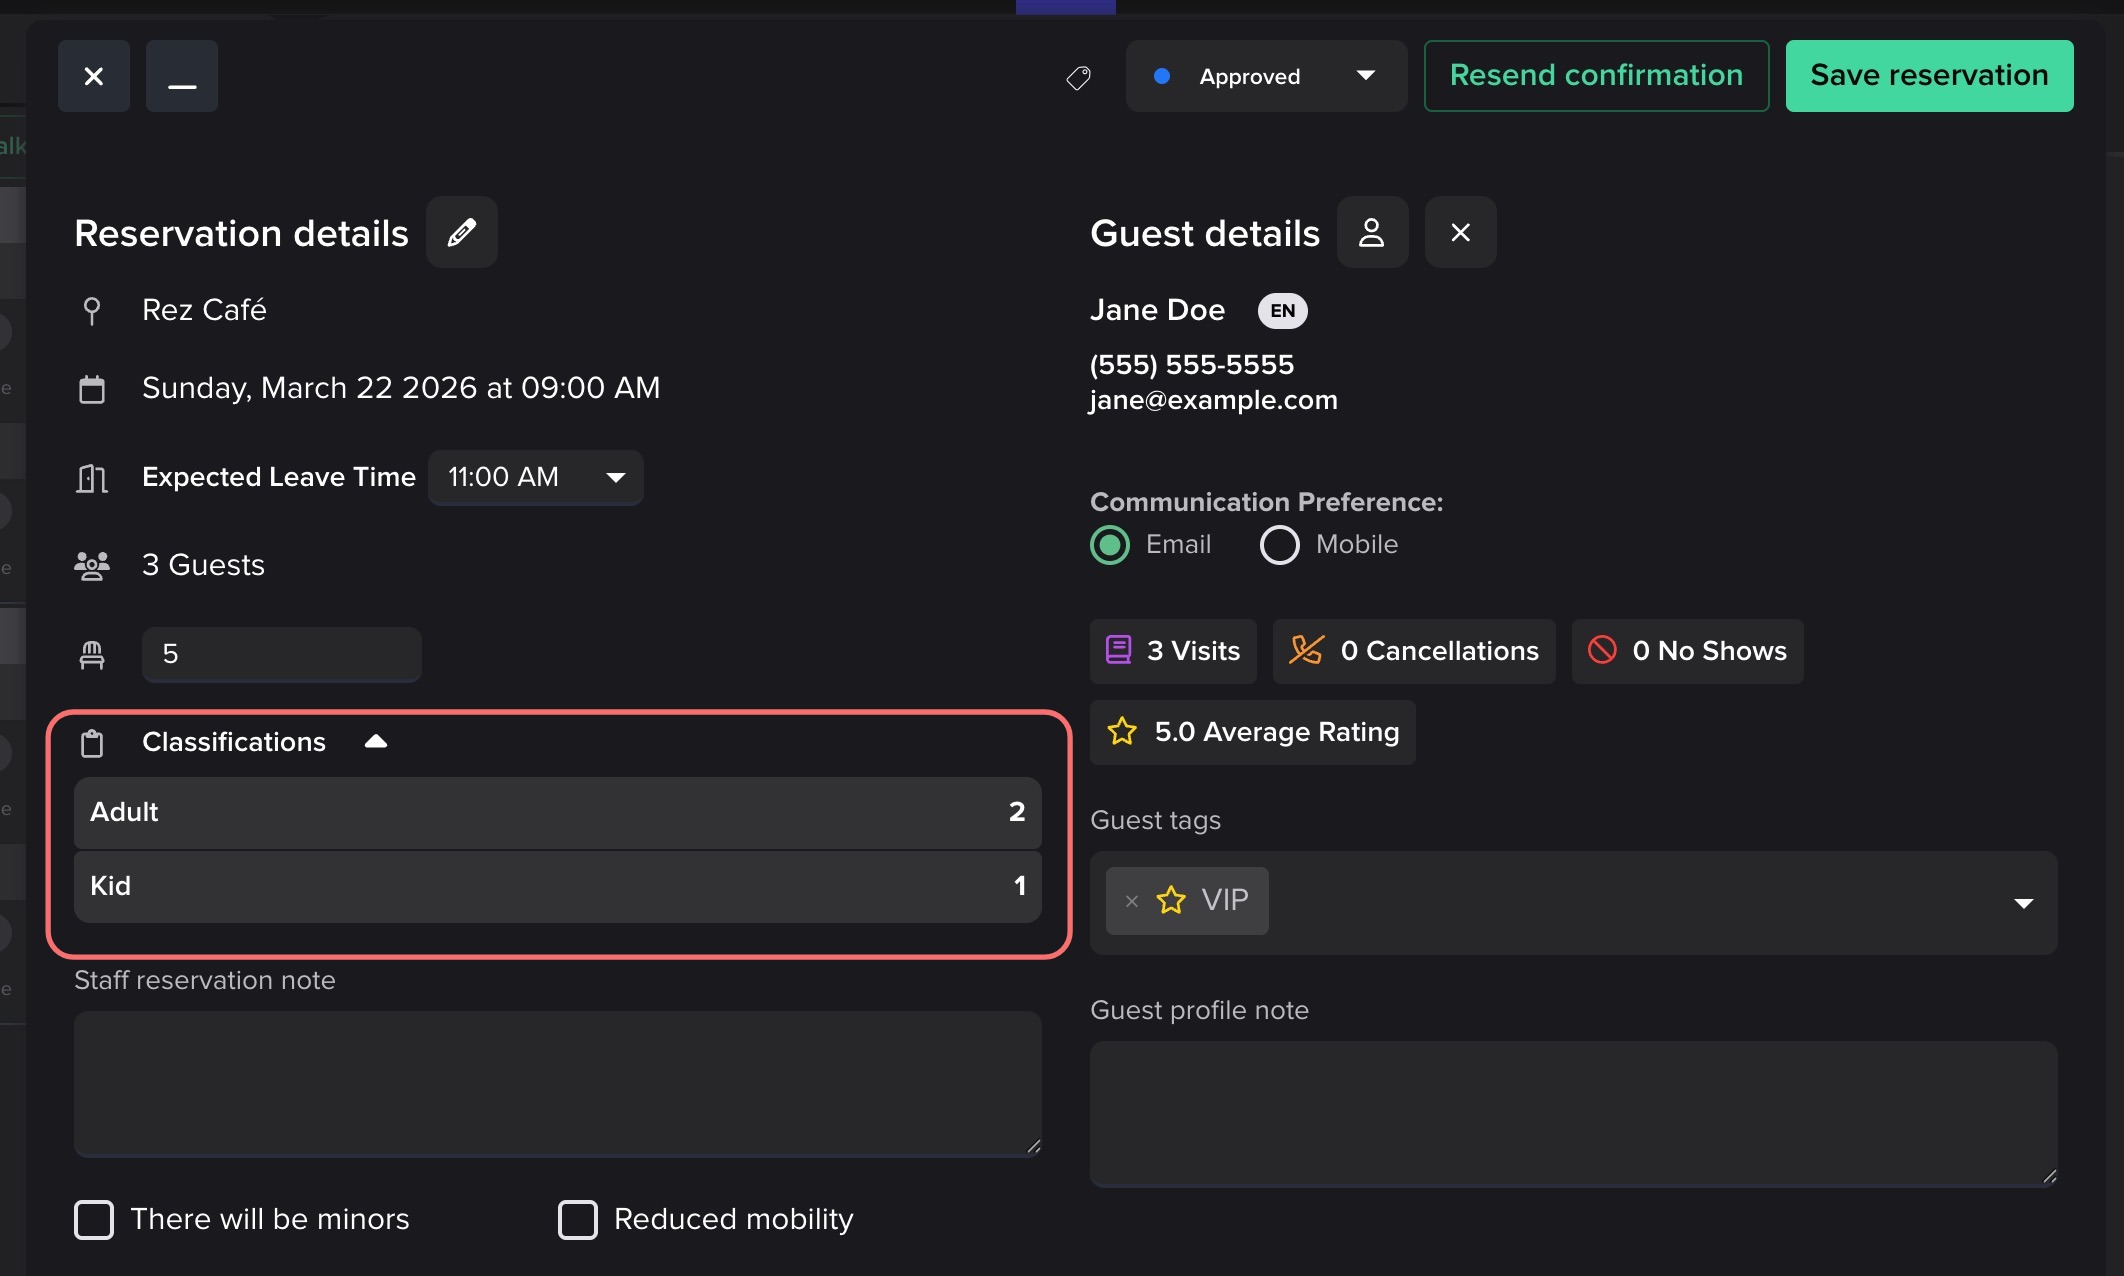This screenshot has height=1276, width=2124.
Task: Click Resend confirmation button
Action: coord(1596,76)
